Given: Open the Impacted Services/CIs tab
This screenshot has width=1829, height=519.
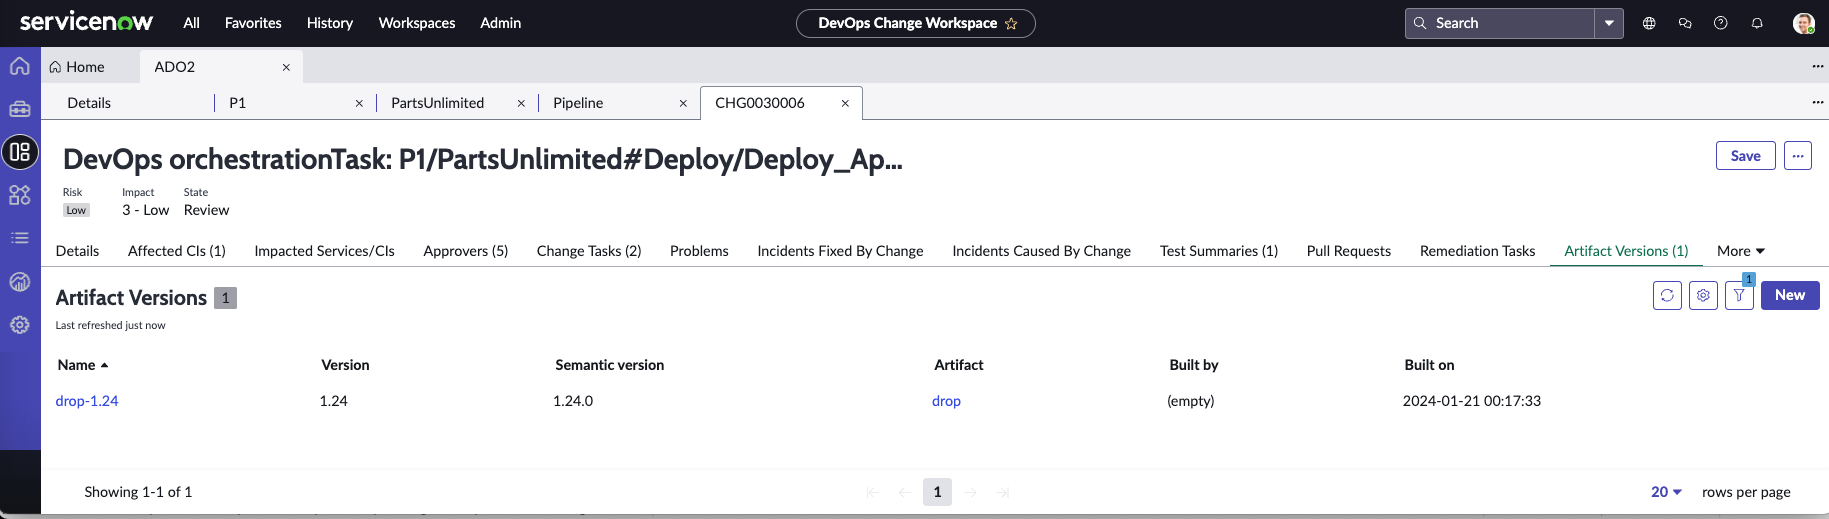Looking at the screenshot, I should coord(325,251).
